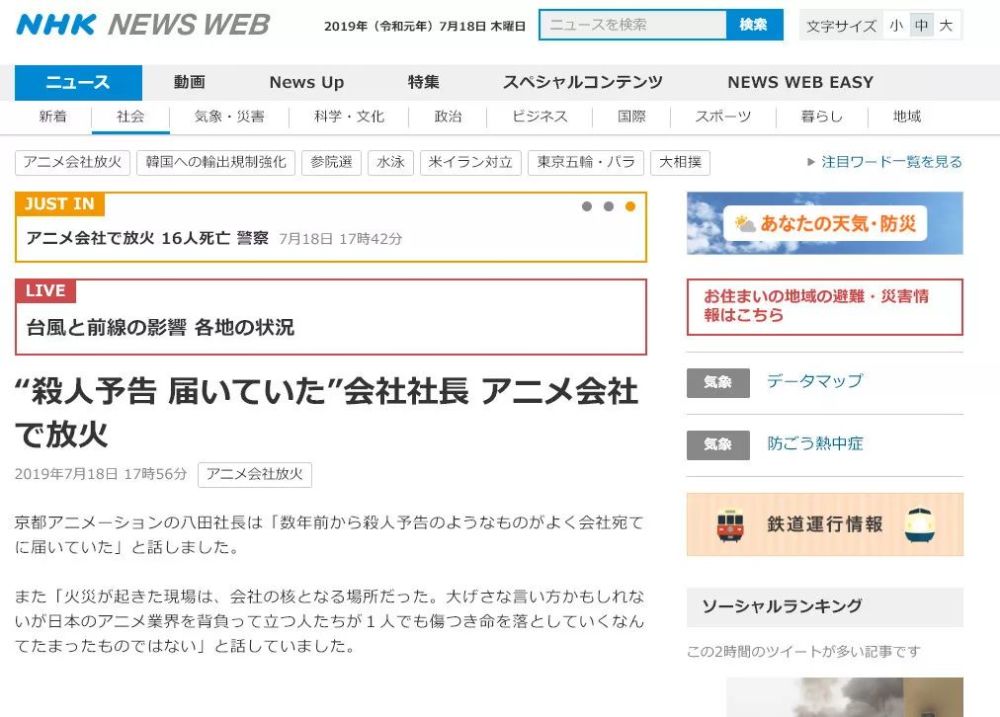Image resolution: width=1000 pixels, height=717 pixels.
Task: Open the smoke photo thumbnail in ranking
Action: pos(844,697)
